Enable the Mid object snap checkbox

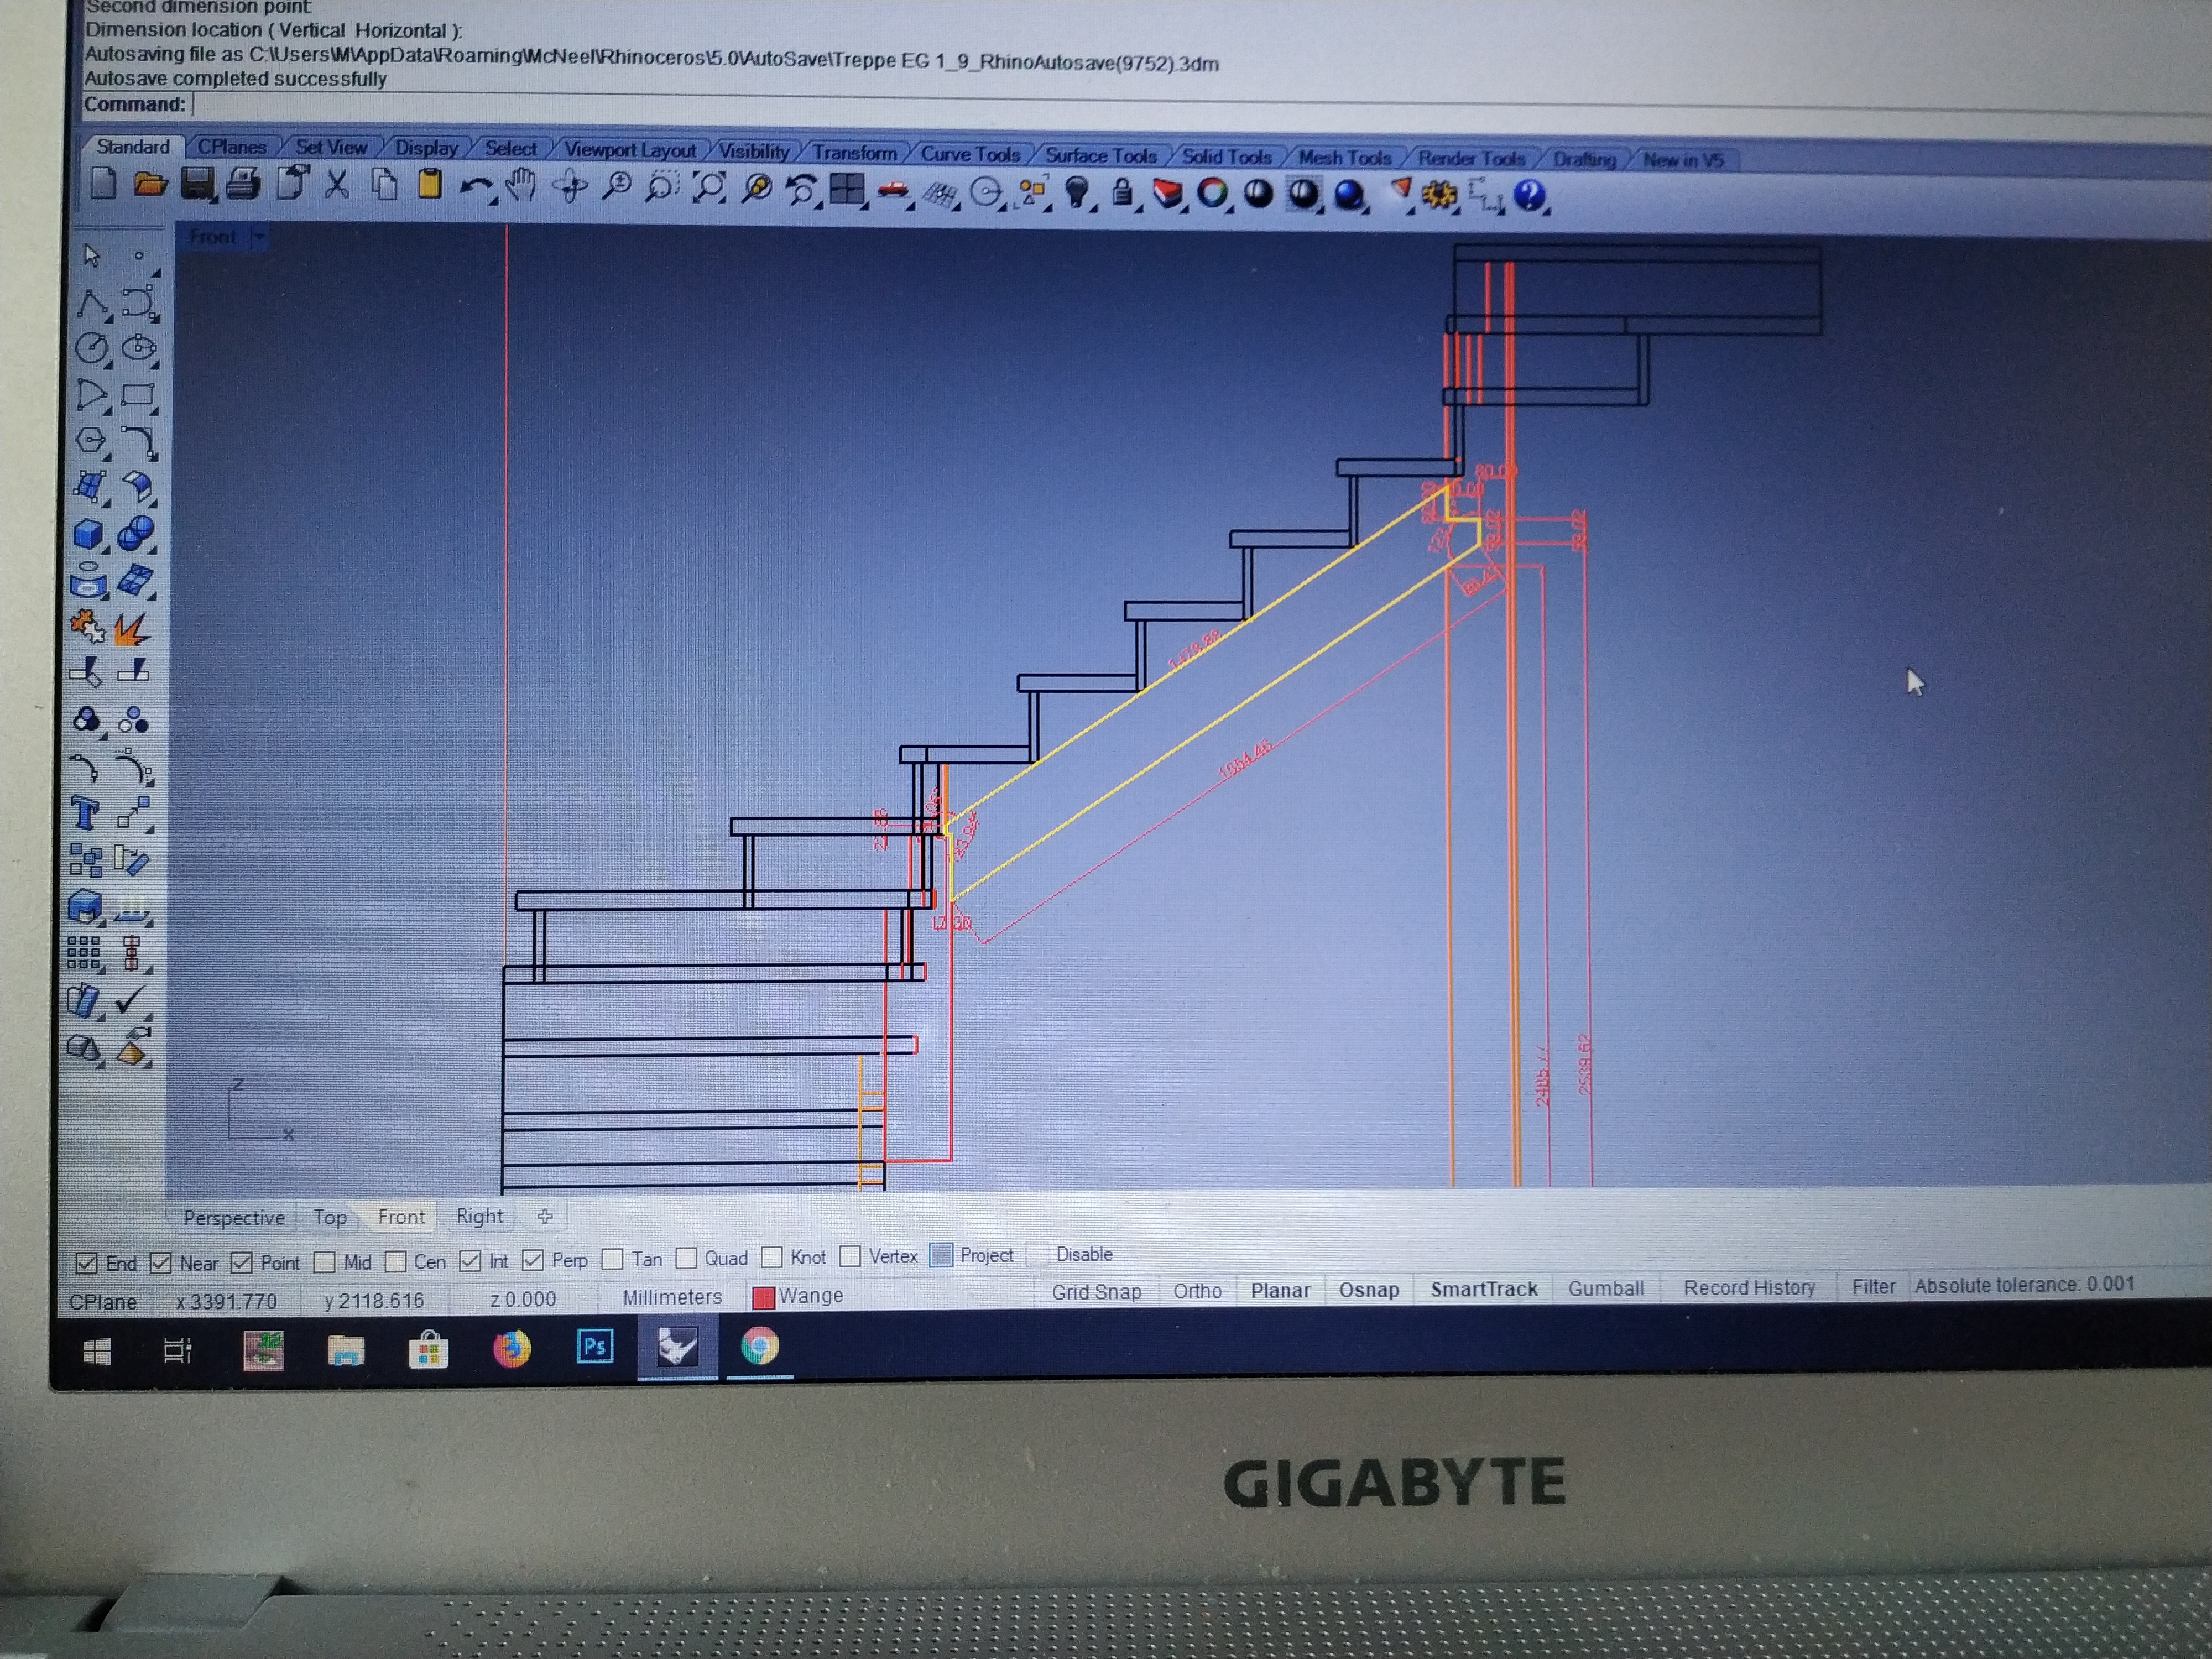324,1262
